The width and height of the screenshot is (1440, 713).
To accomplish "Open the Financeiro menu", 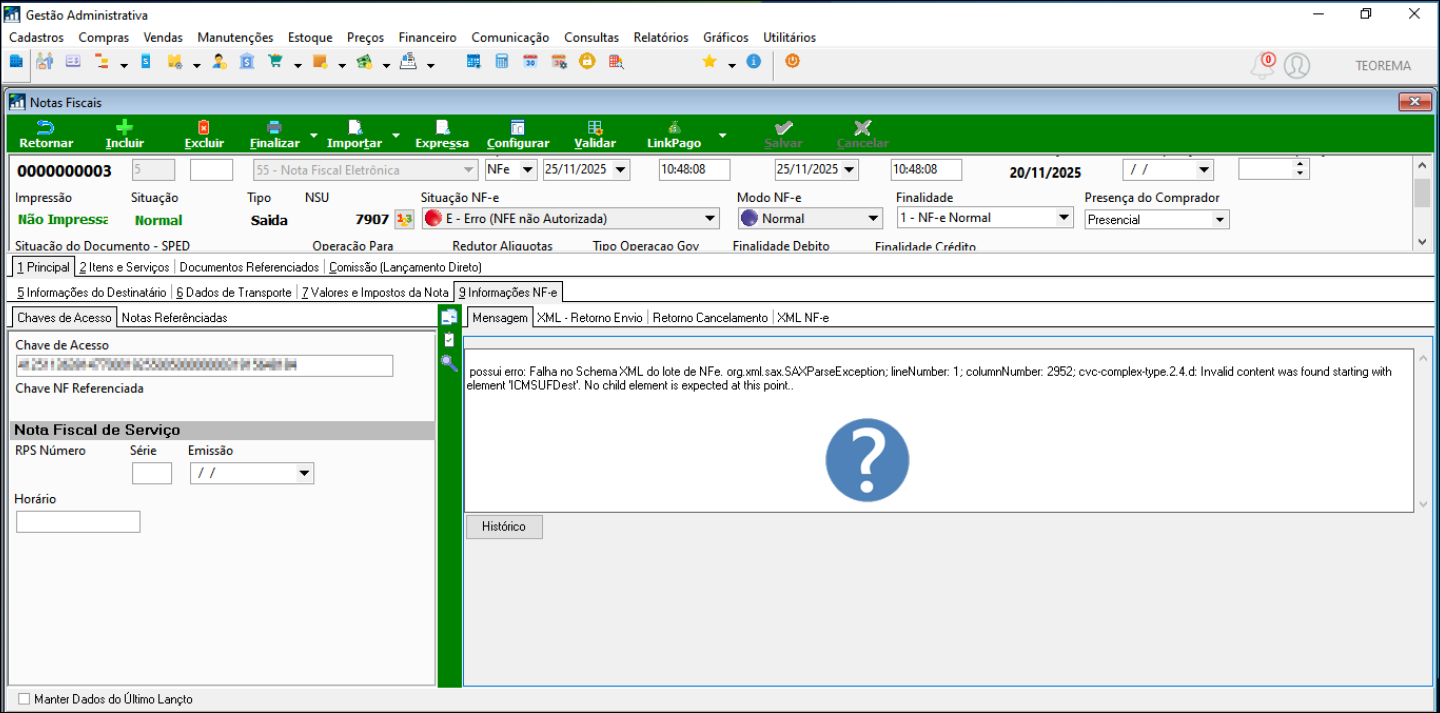I will pos(427,37).
